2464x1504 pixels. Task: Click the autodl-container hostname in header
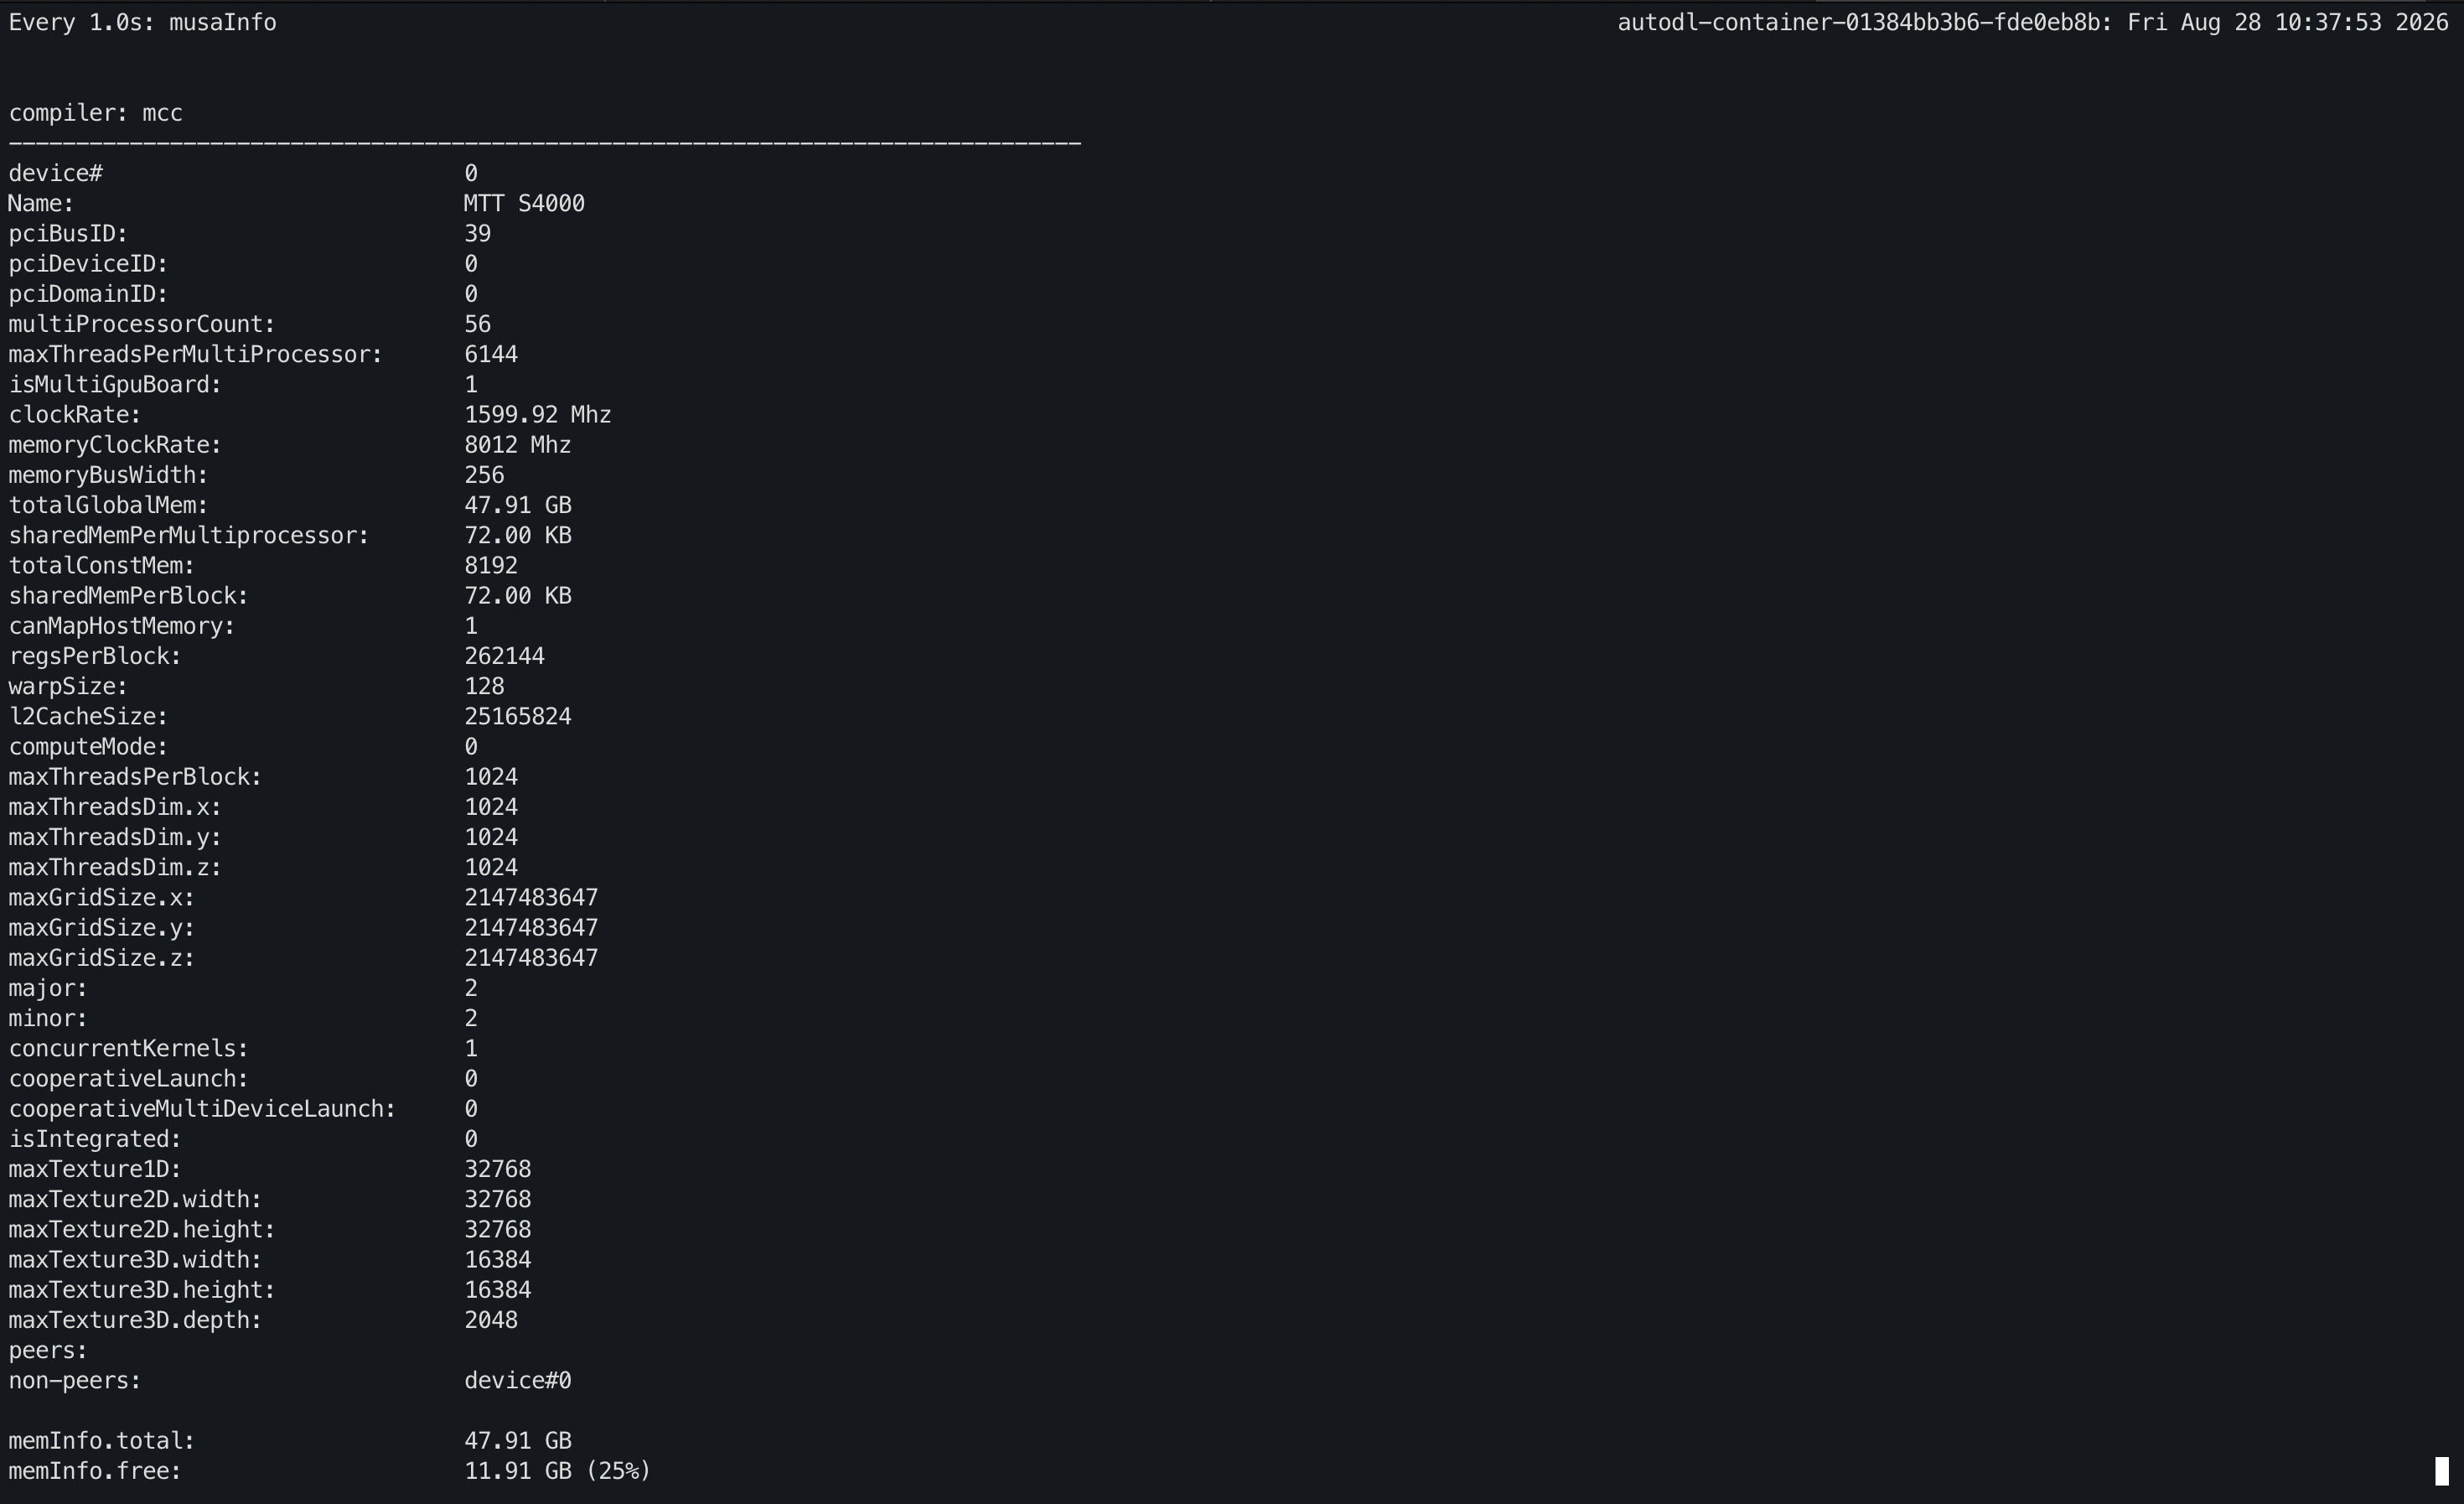1862,22
